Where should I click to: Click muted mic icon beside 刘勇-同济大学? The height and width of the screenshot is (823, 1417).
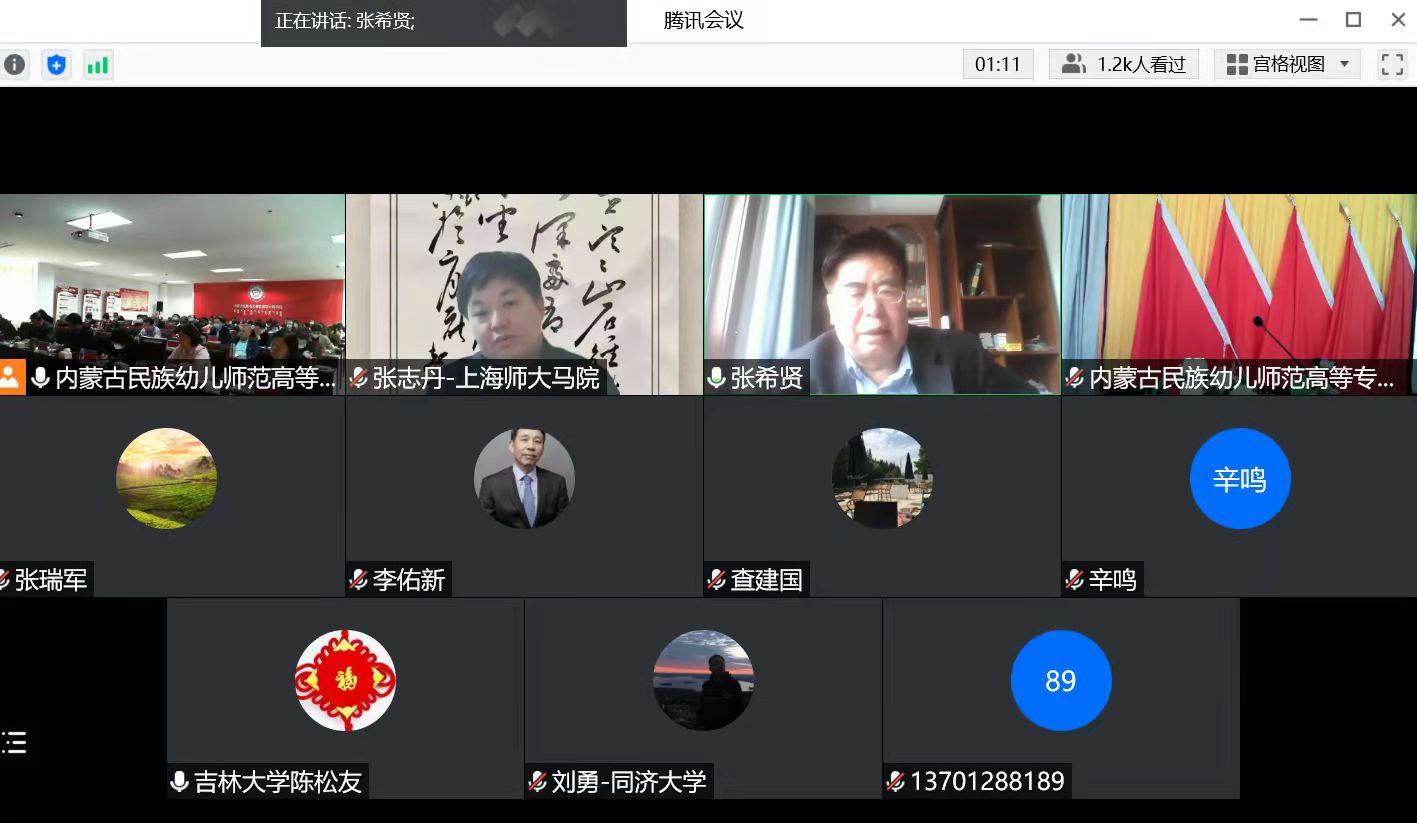pos(538,781)
